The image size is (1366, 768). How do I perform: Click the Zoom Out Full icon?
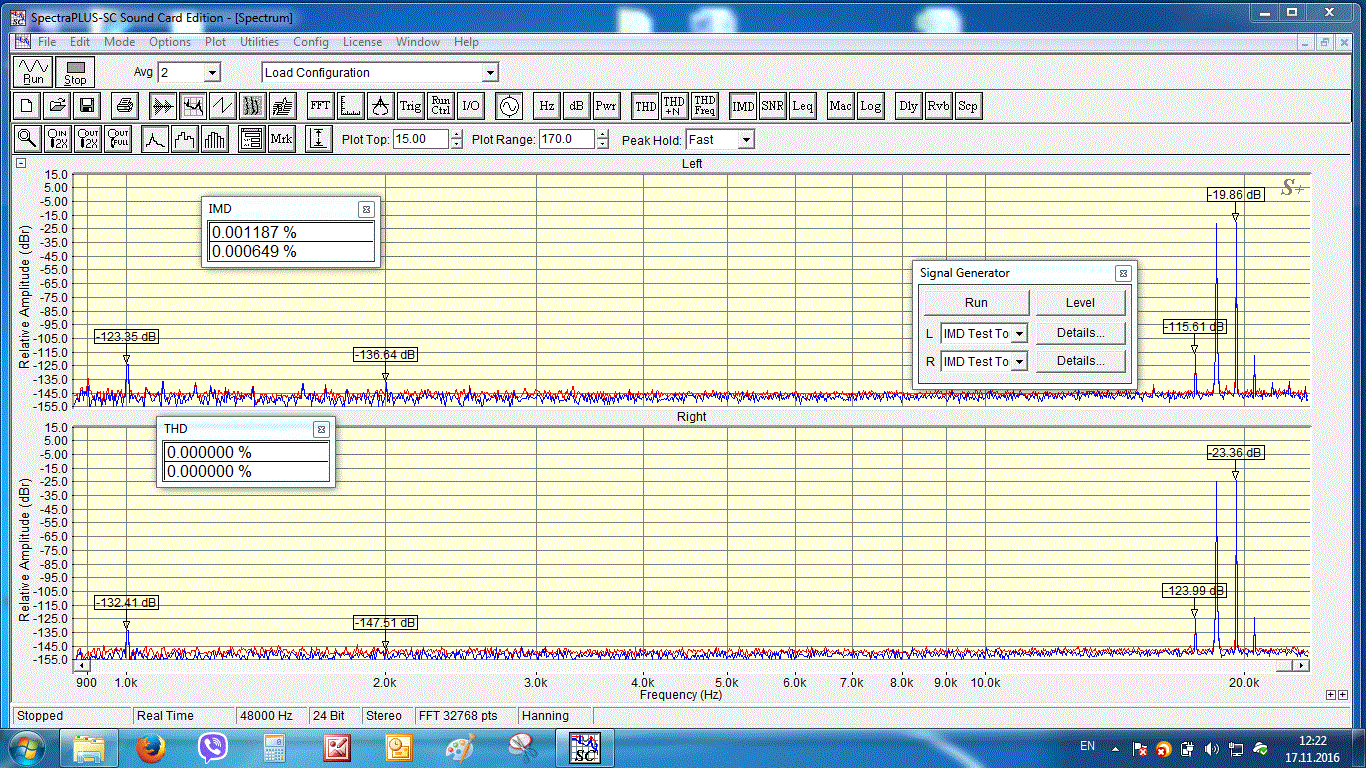[119, 140]
